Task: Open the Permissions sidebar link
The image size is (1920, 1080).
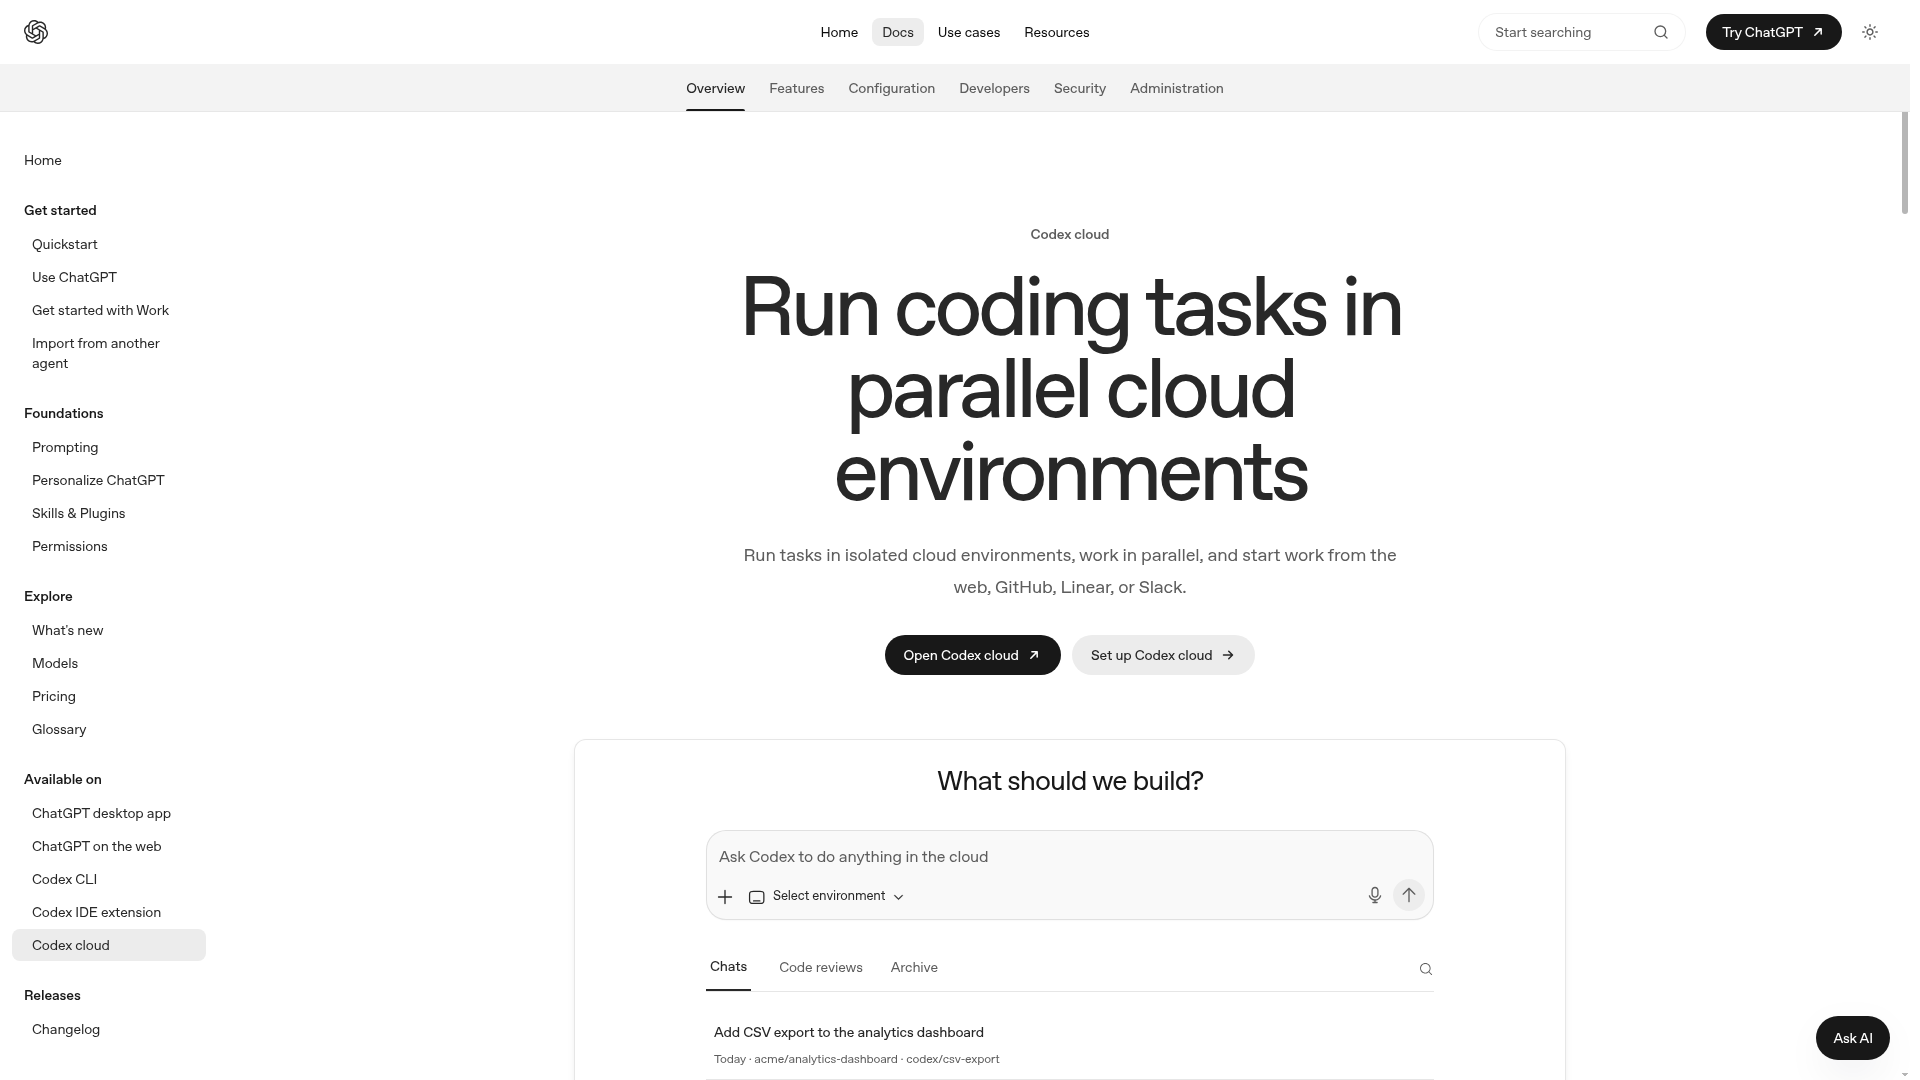Action: point(69,546)
